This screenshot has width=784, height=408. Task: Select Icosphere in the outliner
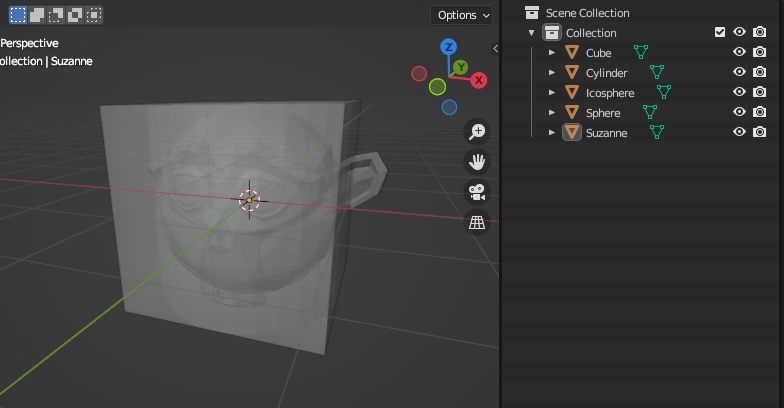click(x=609, y=93)
